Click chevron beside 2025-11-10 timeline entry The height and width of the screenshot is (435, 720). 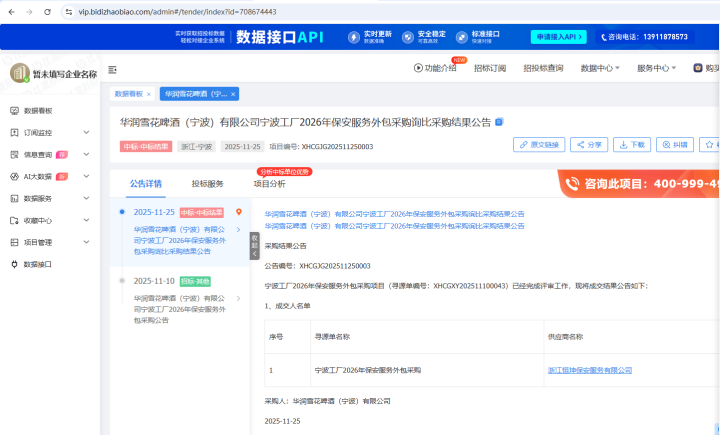coord(238,299)
